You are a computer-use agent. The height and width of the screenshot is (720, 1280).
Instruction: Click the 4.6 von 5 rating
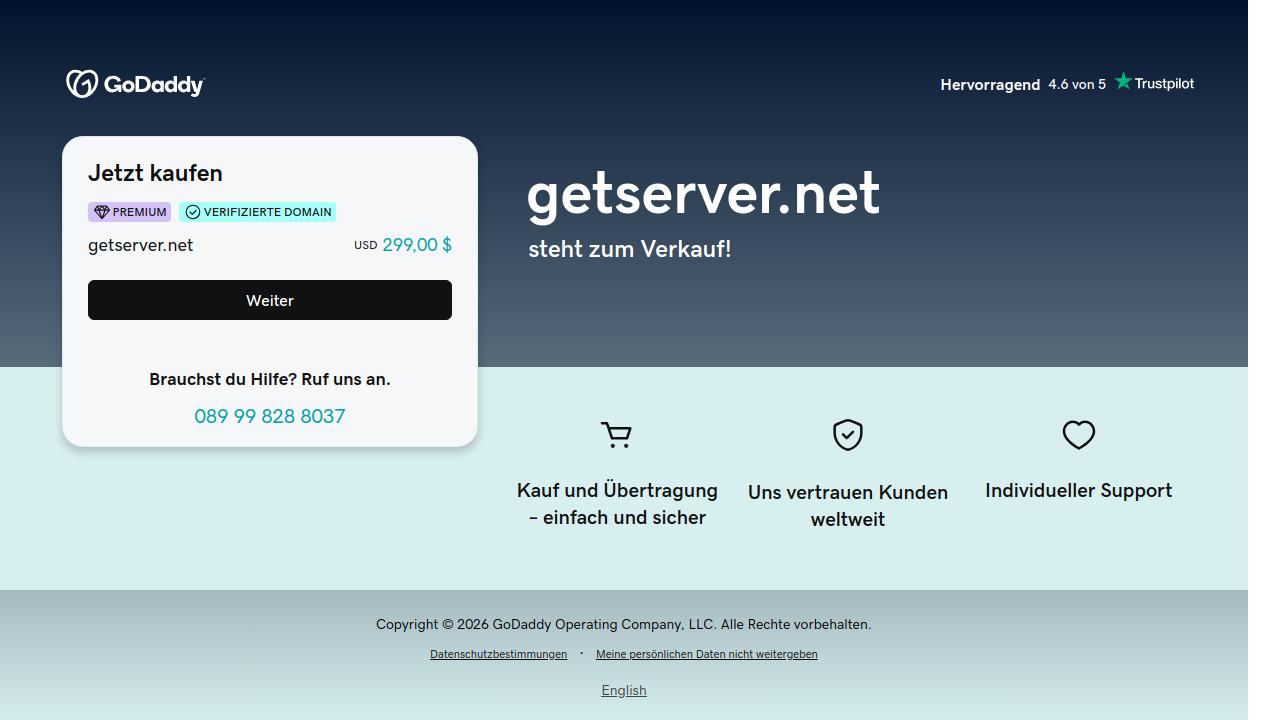point(1077,84)
